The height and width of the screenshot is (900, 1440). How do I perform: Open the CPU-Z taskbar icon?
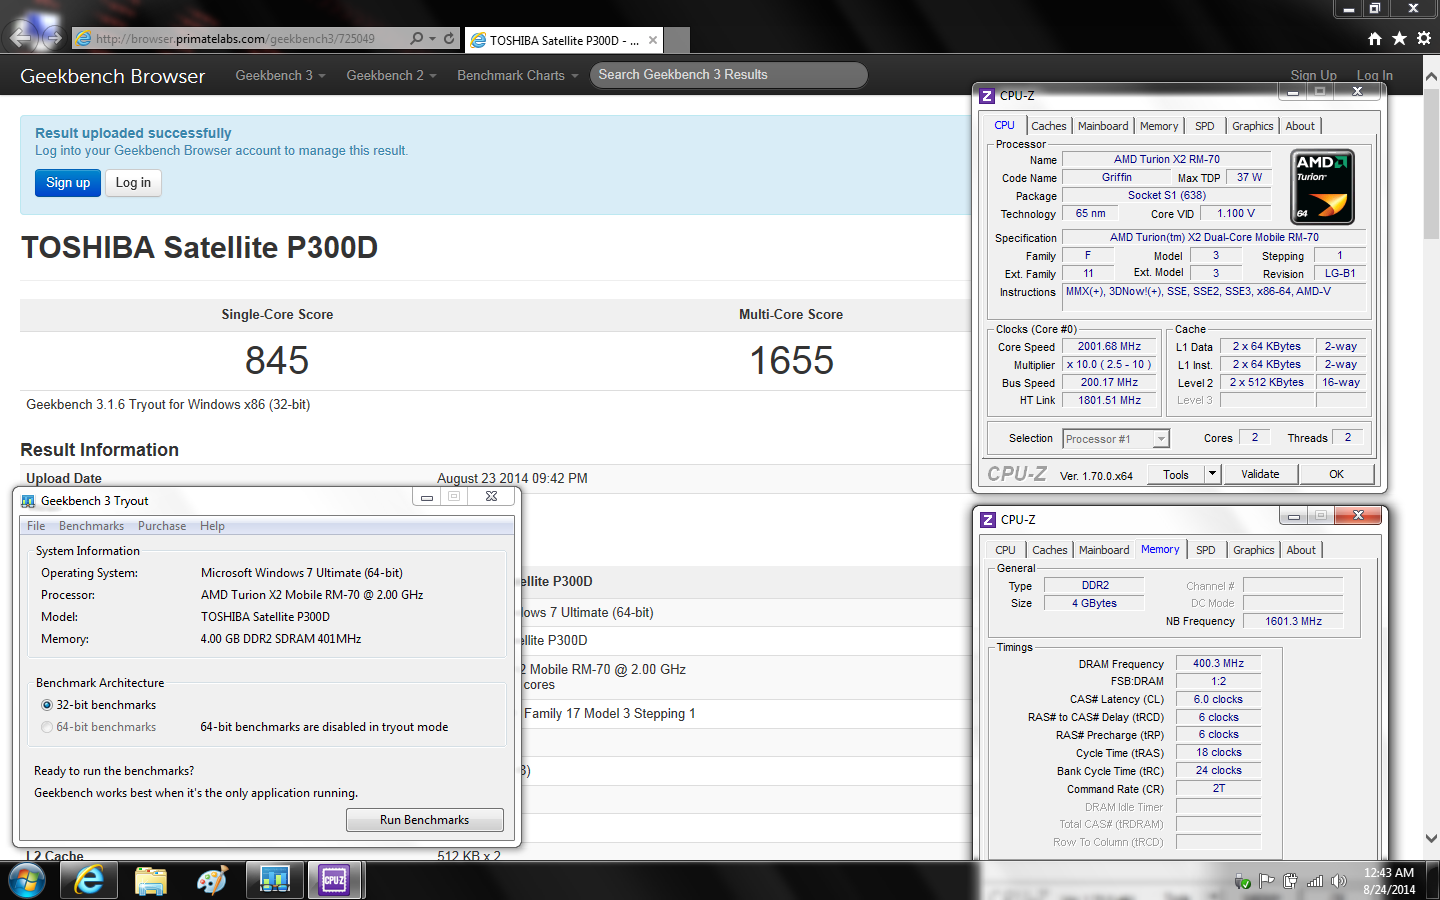[334, 881]
